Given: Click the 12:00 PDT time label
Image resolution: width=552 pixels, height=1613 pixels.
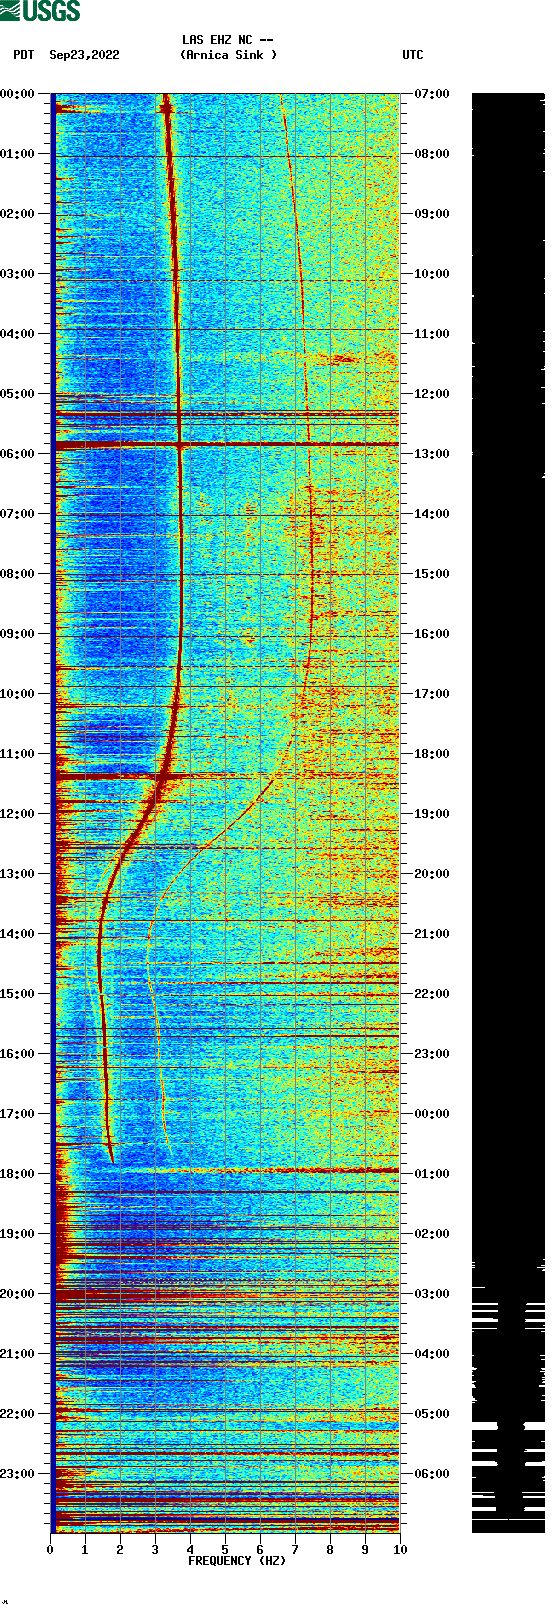Looking at the screenshot, I should (17, 814).
